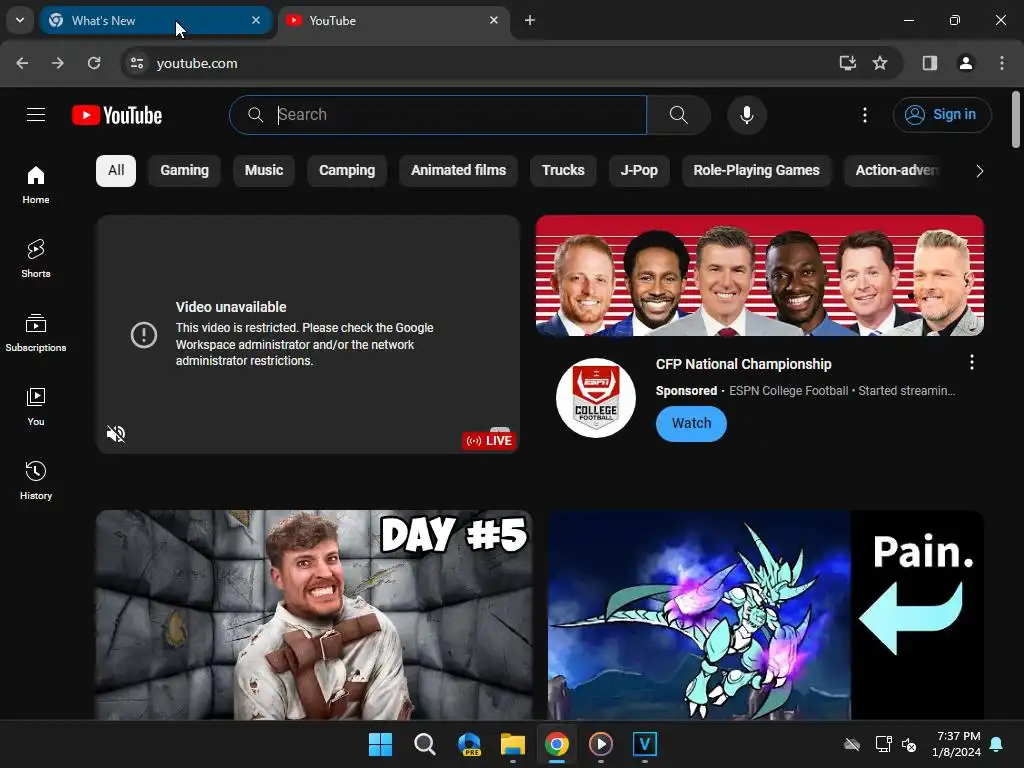
Task: Toggle YouTube guide hamburger menu
Action: 36,115
